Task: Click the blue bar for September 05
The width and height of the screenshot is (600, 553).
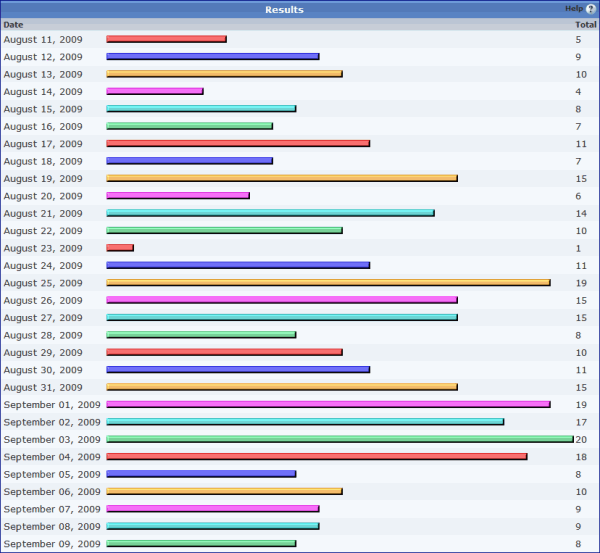Action: coord(201,474)
